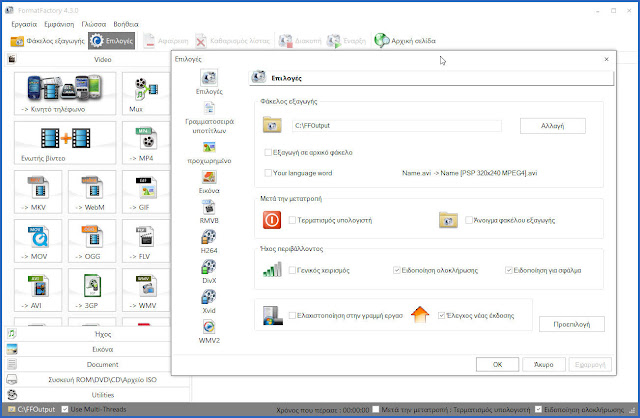Uncheck Έλεγχος νέας έκδοσης
640x418 pixels.
click(441, 315)
